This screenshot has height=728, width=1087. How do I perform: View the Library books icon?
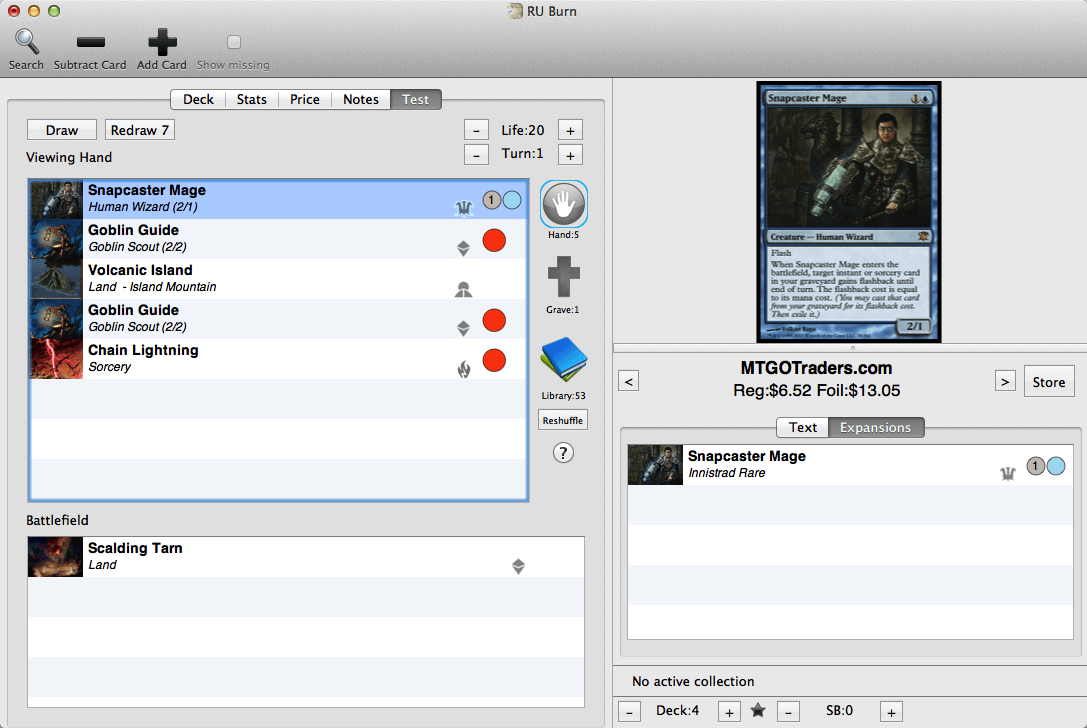(x=564, y=359)
